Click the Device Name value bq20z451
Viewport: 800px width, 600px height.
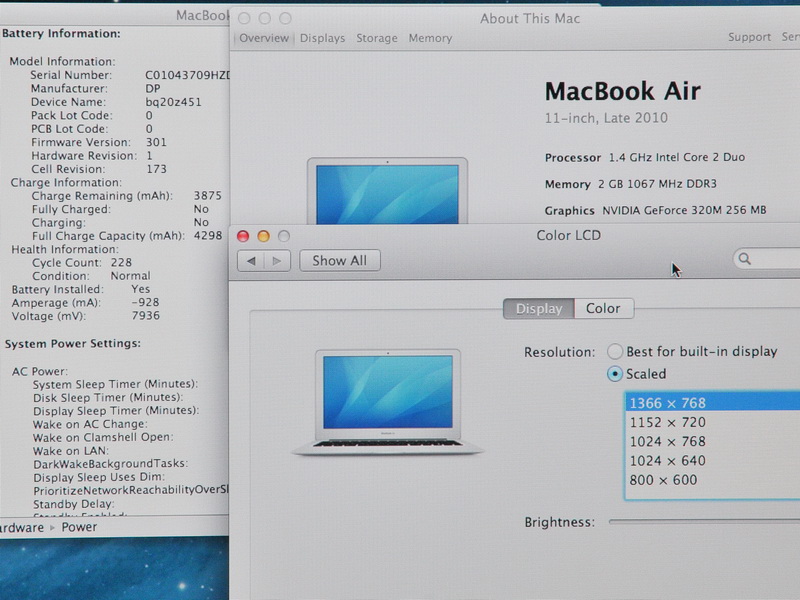pyautogui.click(x=173, y=102)
